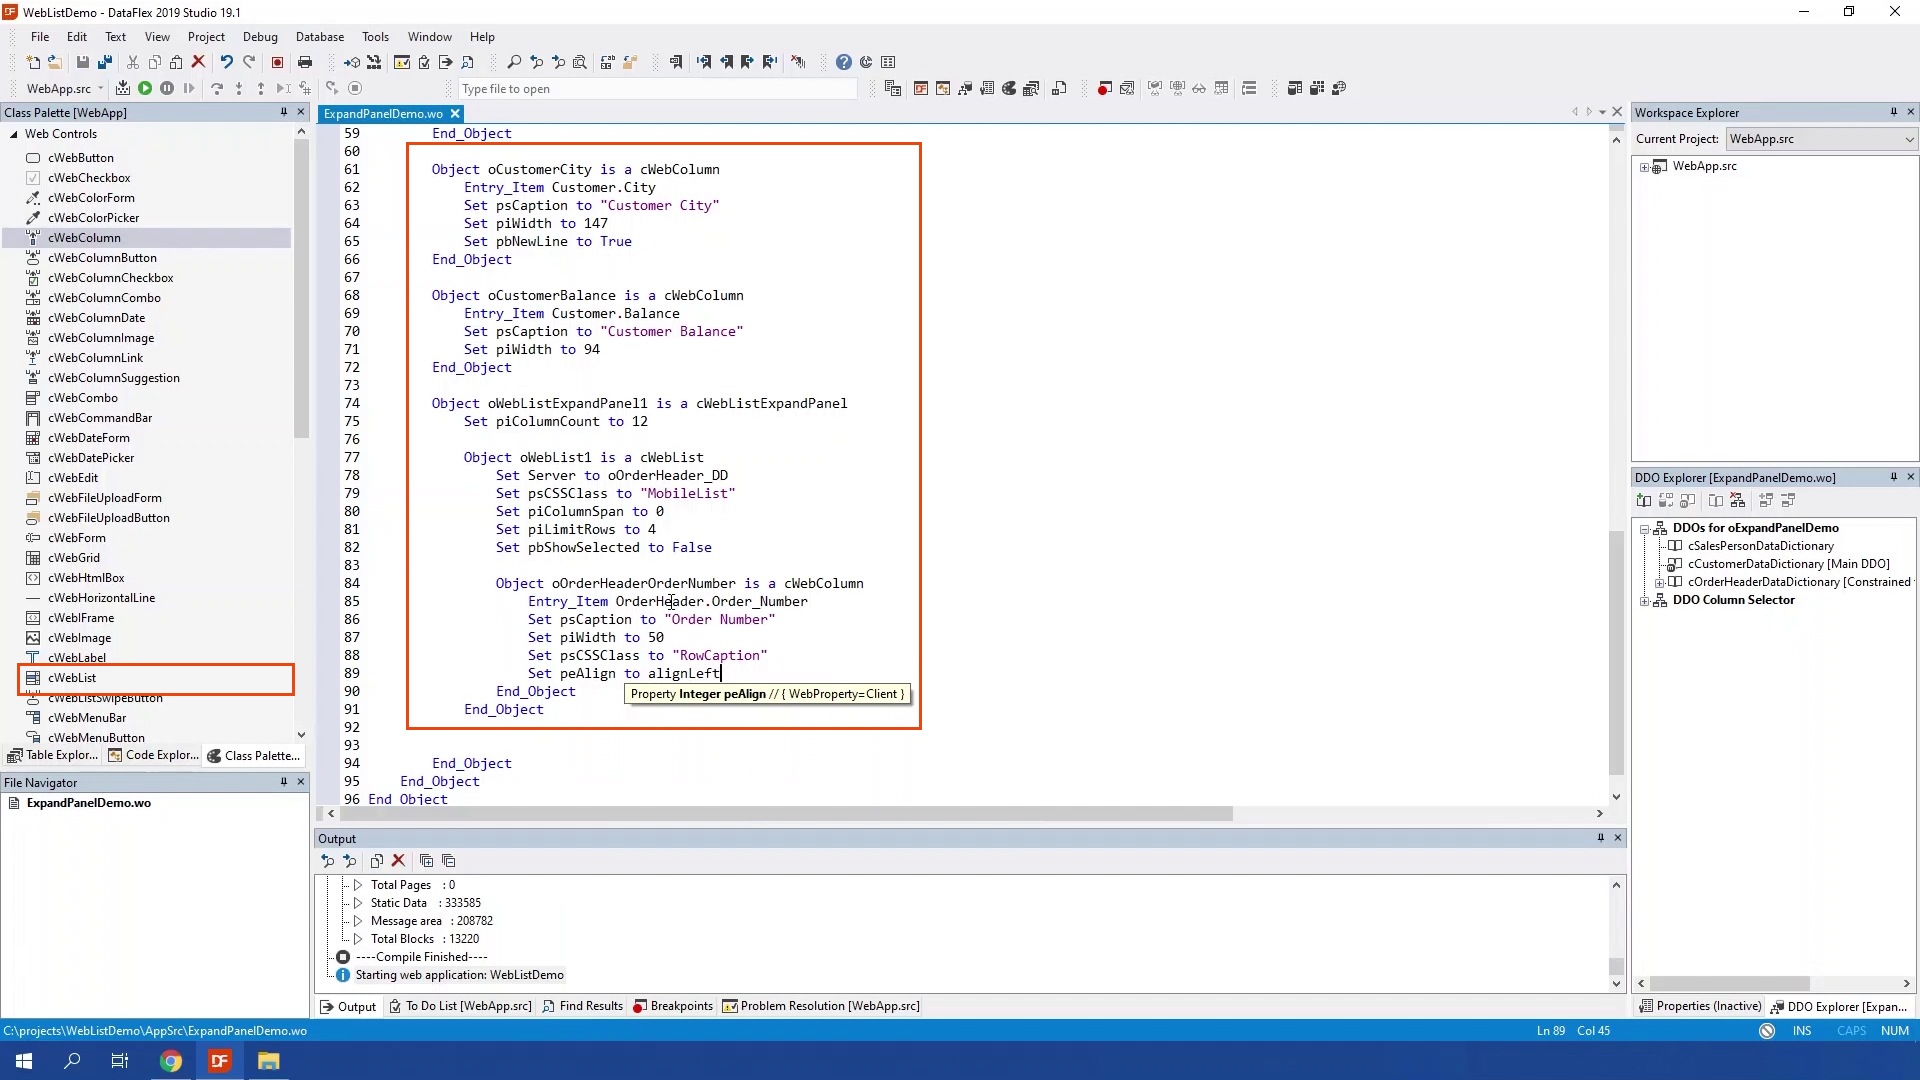Select cCustomerDataDictionary in DDO Explorer

(x=1757, y=564)
